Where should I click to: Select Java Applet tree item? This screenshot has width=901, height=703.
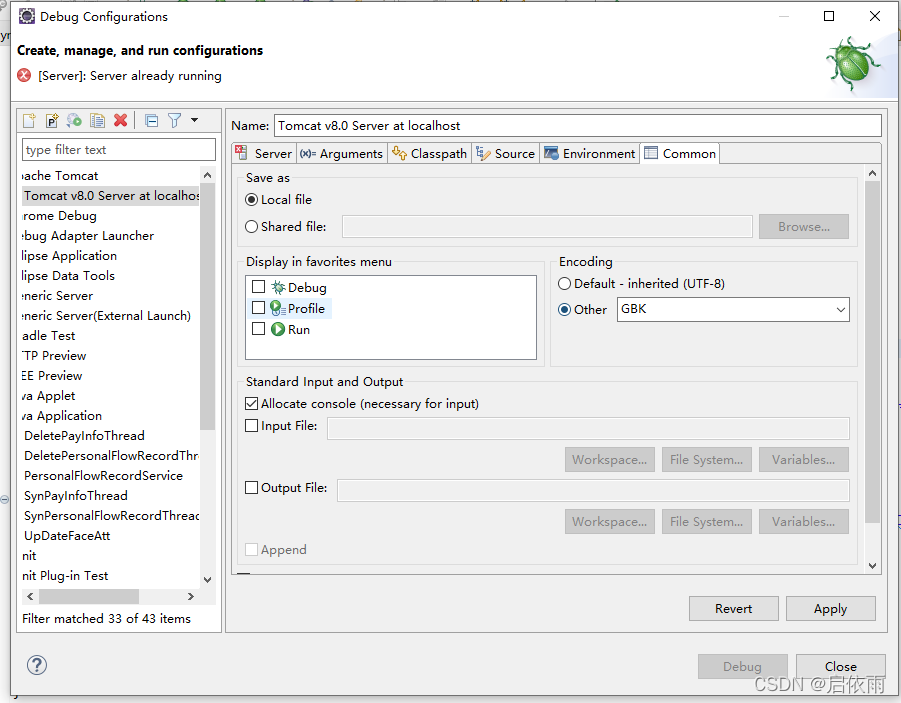tap(49, 395)
